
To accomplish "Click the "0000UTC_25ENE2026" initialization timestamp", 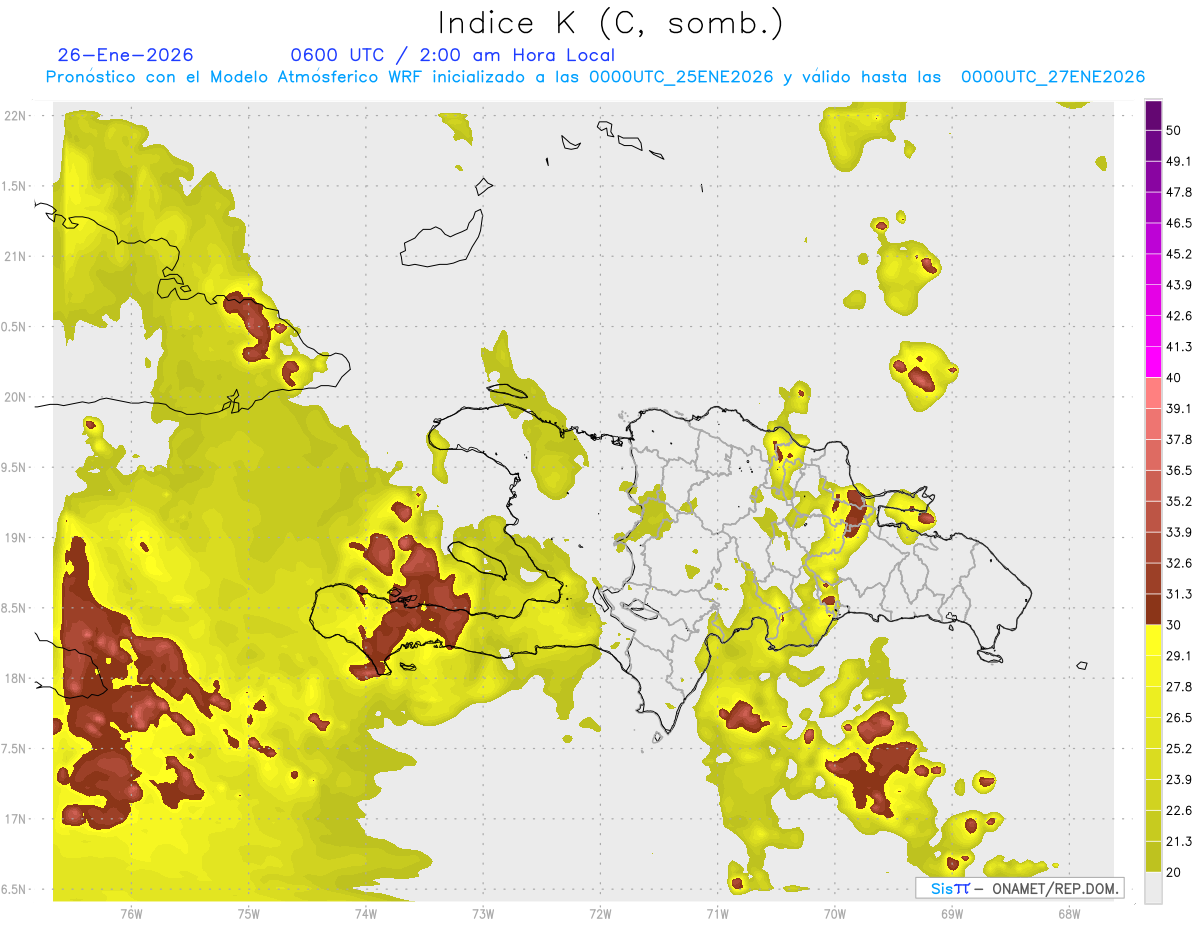I will (681, 77).
